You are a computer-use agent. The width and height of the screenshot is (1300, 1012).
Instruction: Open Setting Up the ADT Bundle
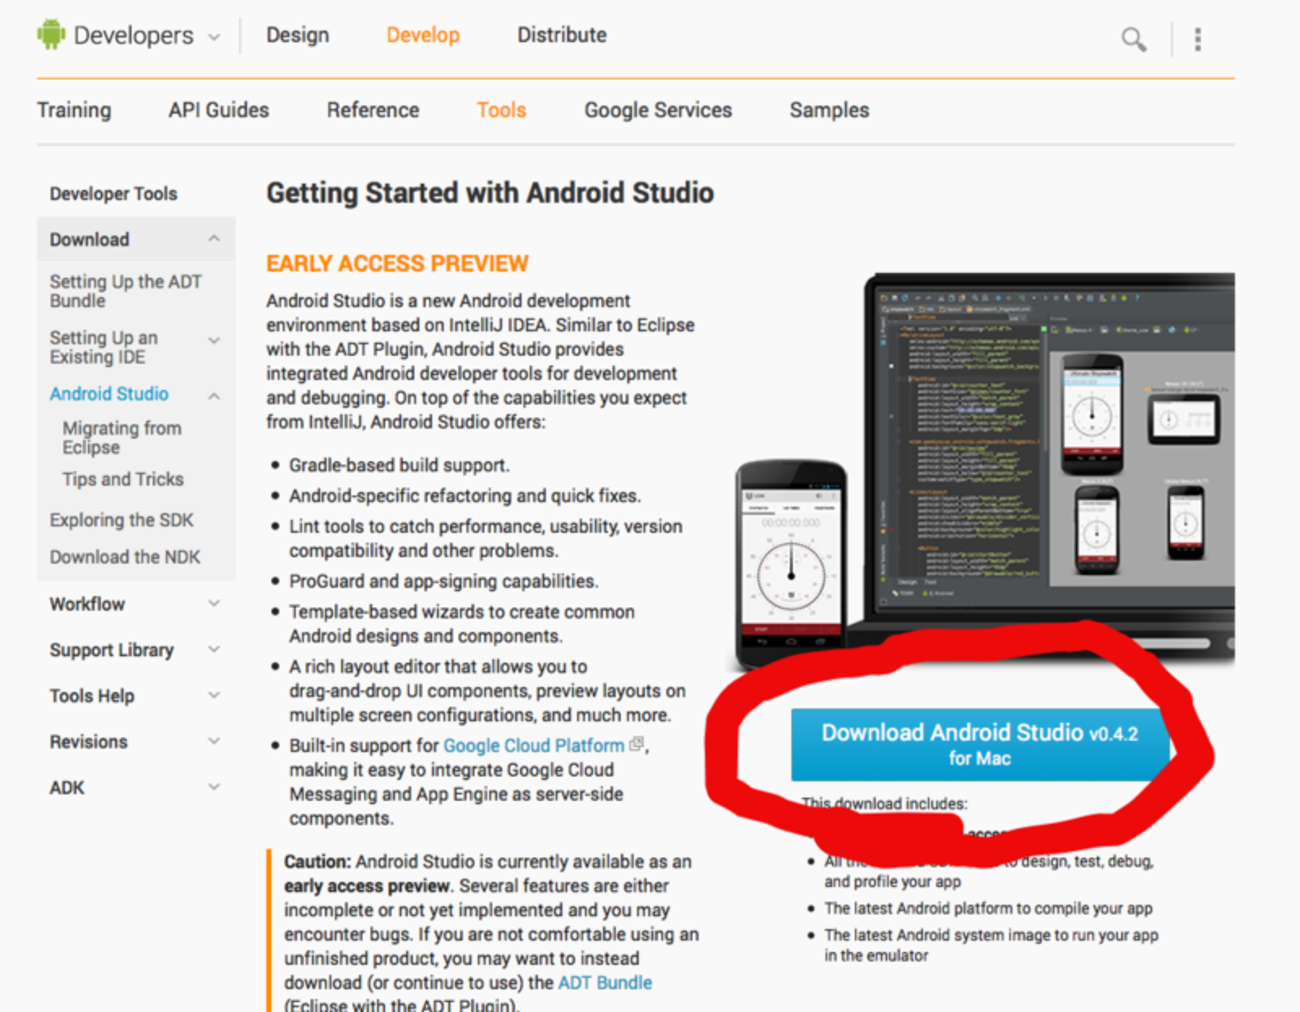pos(126,291)
